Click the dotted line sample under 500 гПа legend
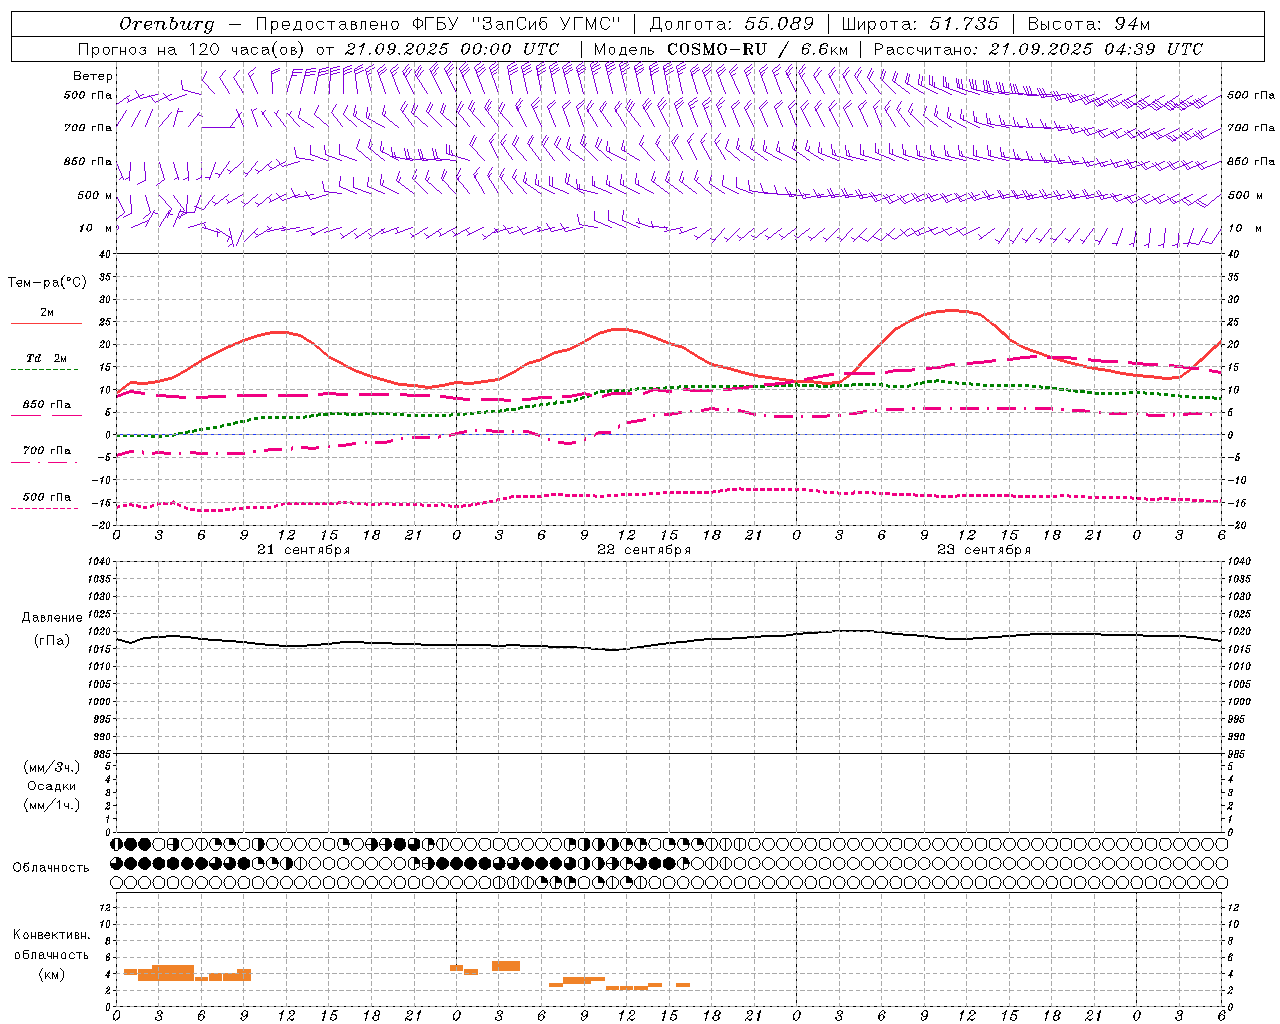The image size is (1280, 1024). point(45,508)
